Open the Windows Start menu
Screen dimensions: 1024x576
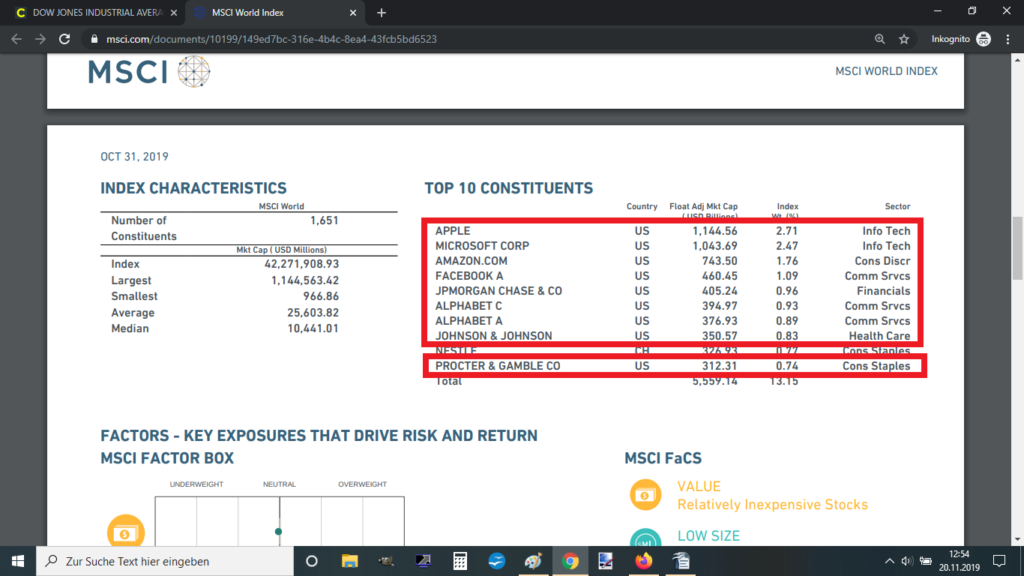(18, 561)
